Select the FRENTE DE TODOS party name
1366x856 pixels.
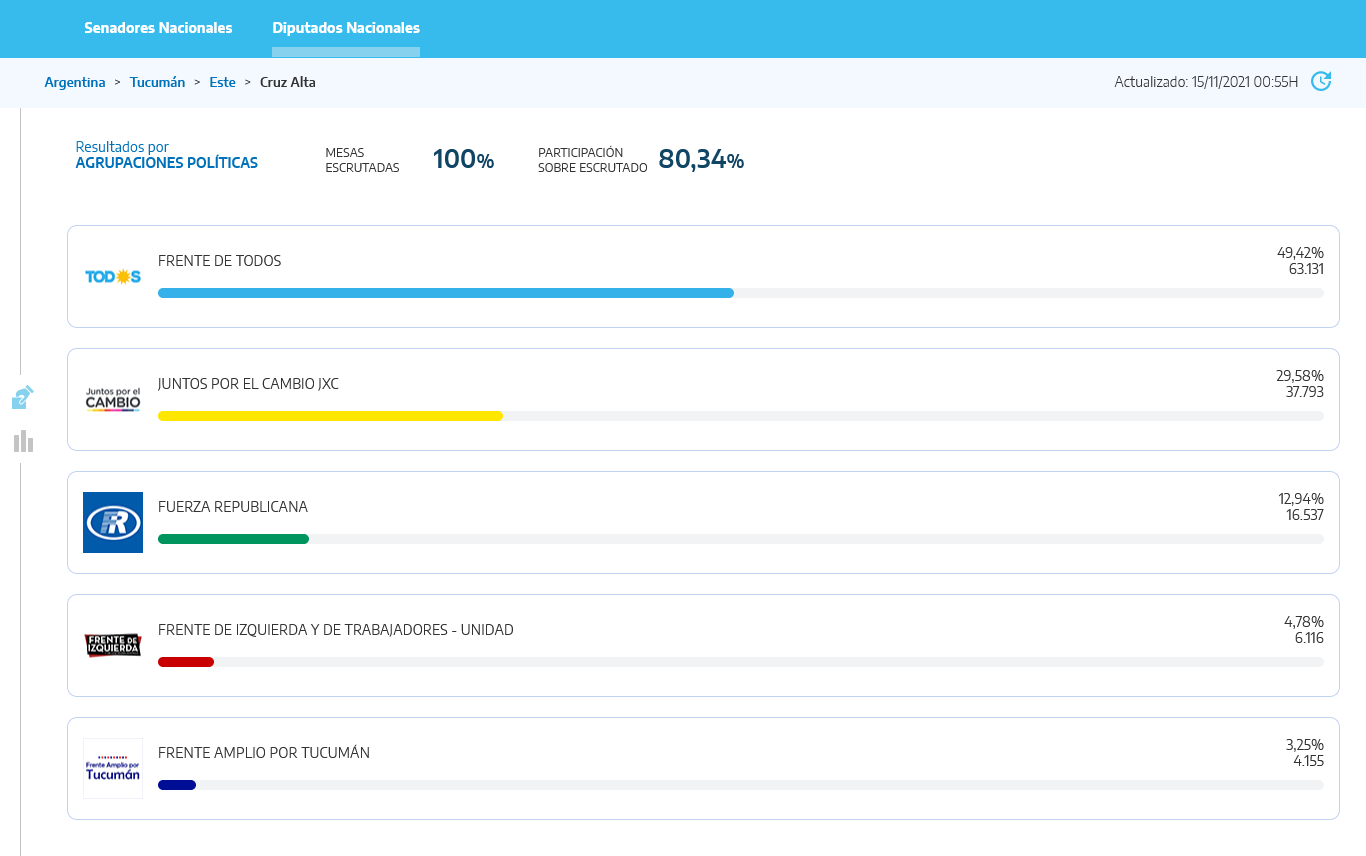[x=220, y=261]
